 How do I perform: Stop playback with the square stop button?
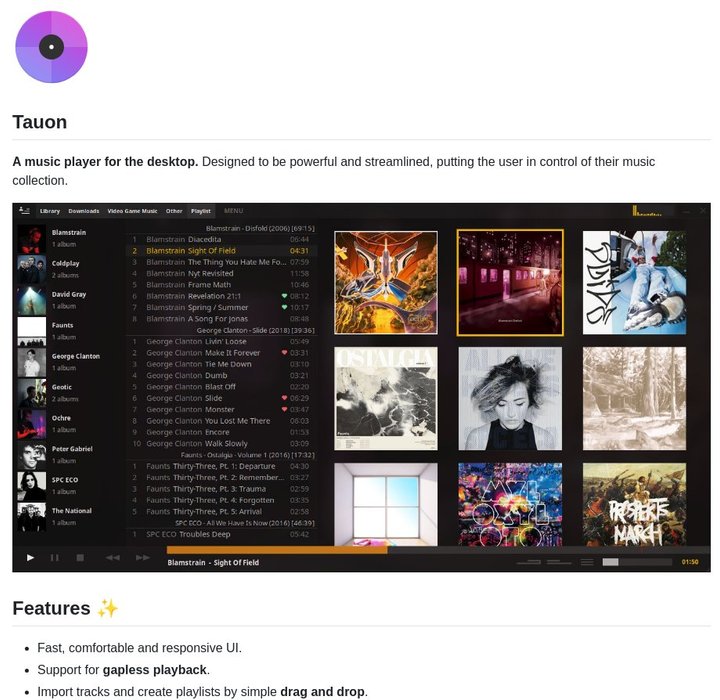pyautogui.click(x=80, y=558)
